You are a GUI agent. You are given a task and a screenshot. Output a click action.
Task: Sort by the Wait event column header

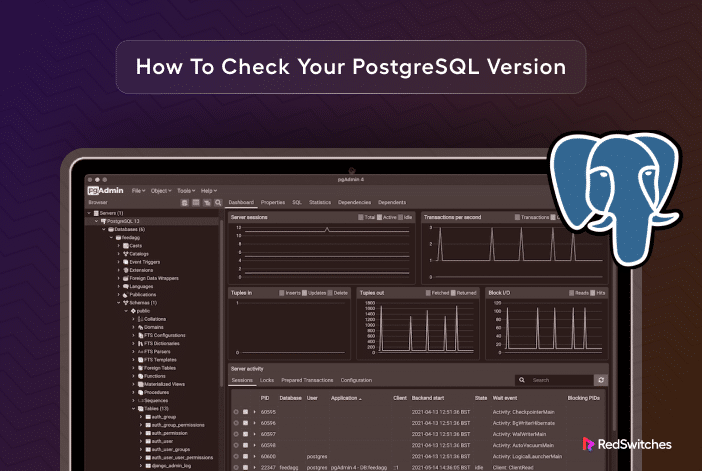[x=505, y=398]
